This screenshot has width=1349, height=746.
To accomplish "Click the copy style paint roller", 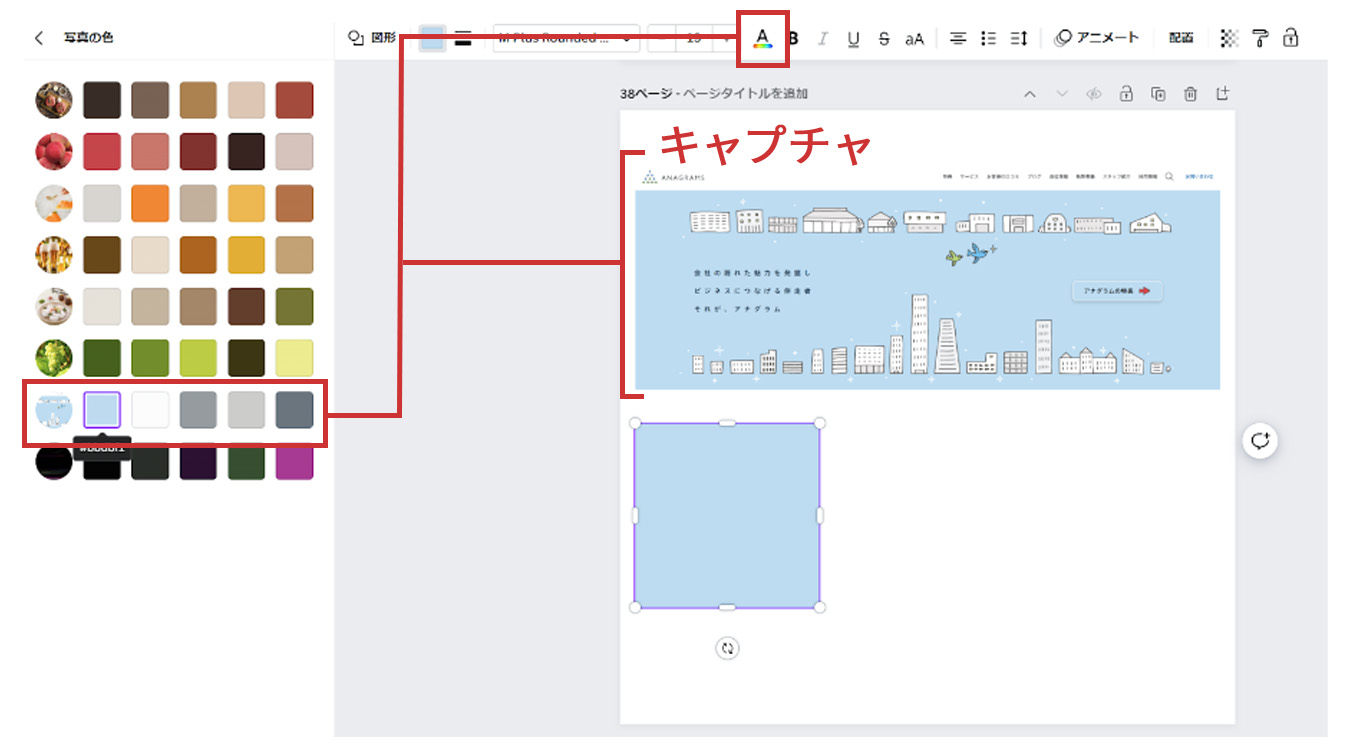I will pos(1260,39).
